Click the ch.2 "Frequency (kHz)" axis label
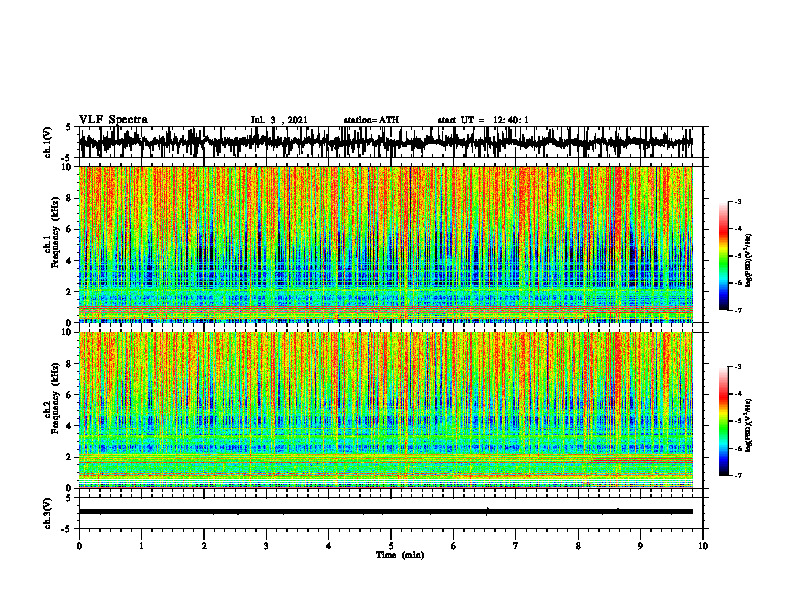The image size is (792, 612). [56, 397]
